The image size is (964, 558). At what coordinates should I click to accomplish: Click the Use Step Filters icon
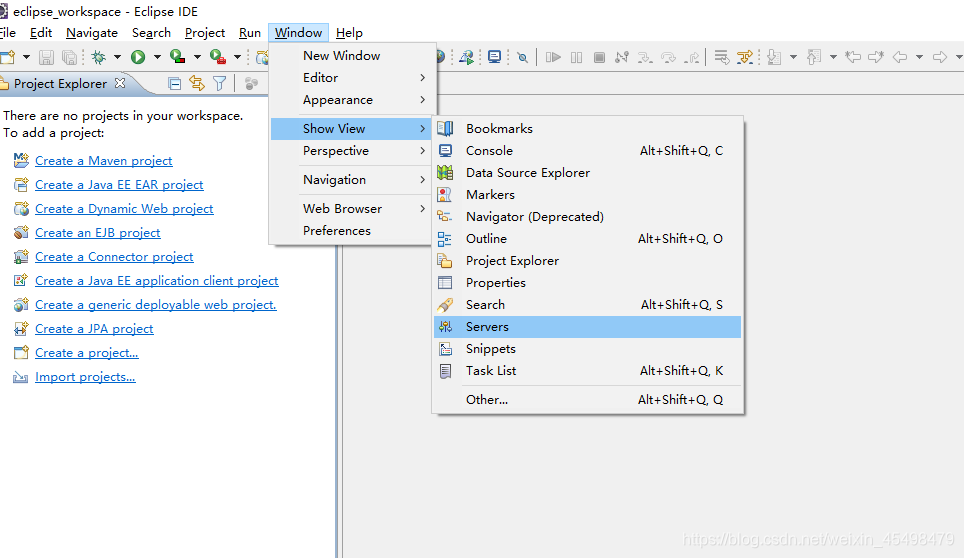point(745,57)
